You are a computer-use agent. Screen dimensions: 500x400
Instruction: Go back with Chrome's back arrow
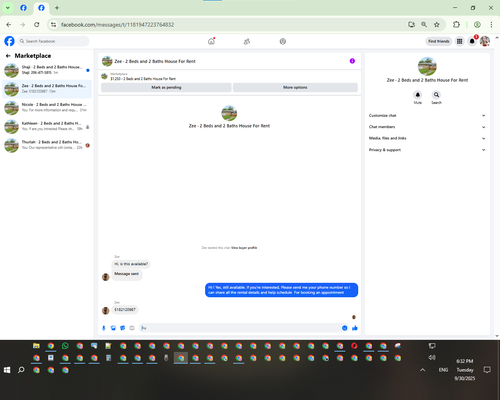[9, 24]
